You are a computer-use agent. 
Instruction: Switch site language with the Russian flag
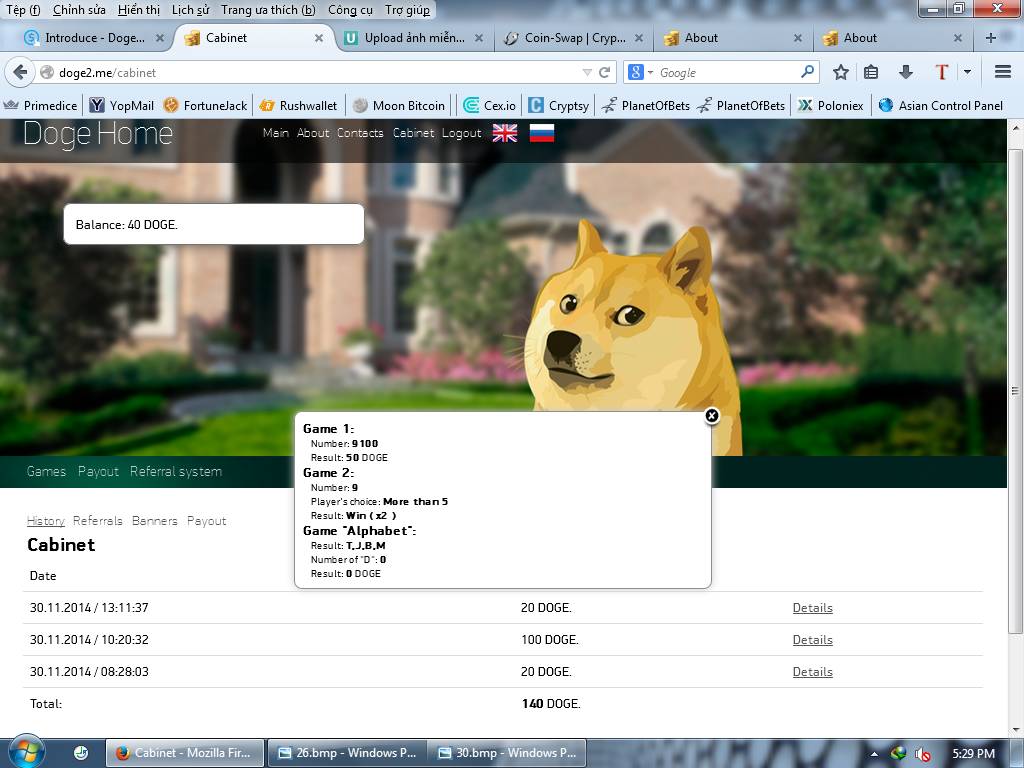point(542,133)
